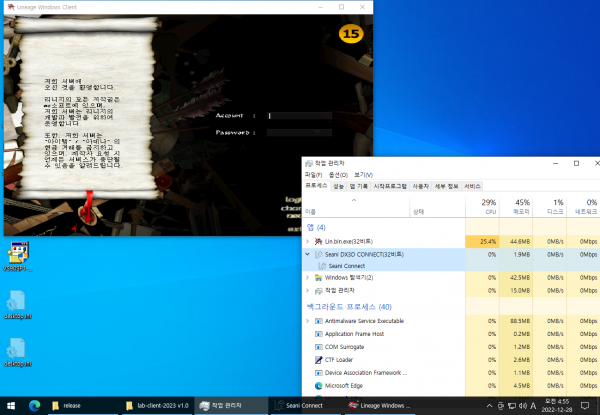Switch to the 서비스 tab
The height and width of the screenshot is (415, 600).
[472, 186]
